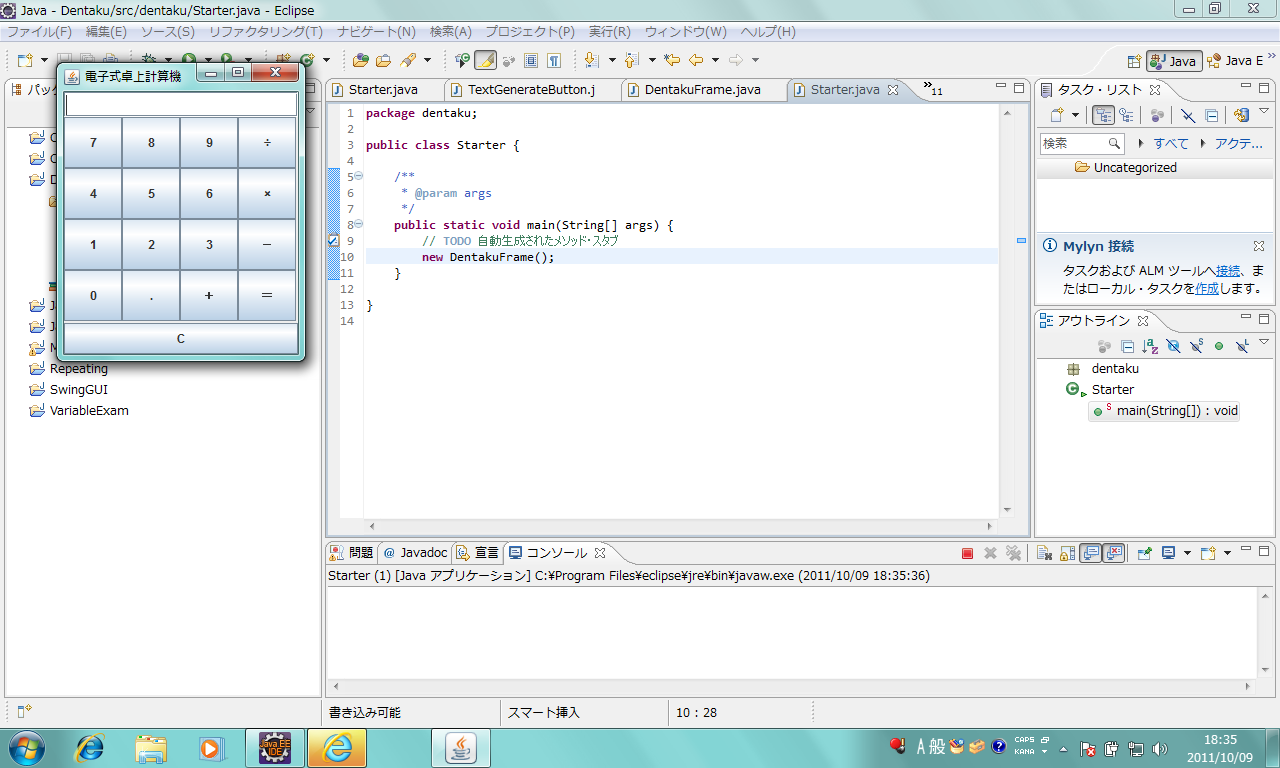Sort the outline alphabetically with the a-z icon
The height and width of the screenshot is (768, 1280).
(x=1150, y=346)
